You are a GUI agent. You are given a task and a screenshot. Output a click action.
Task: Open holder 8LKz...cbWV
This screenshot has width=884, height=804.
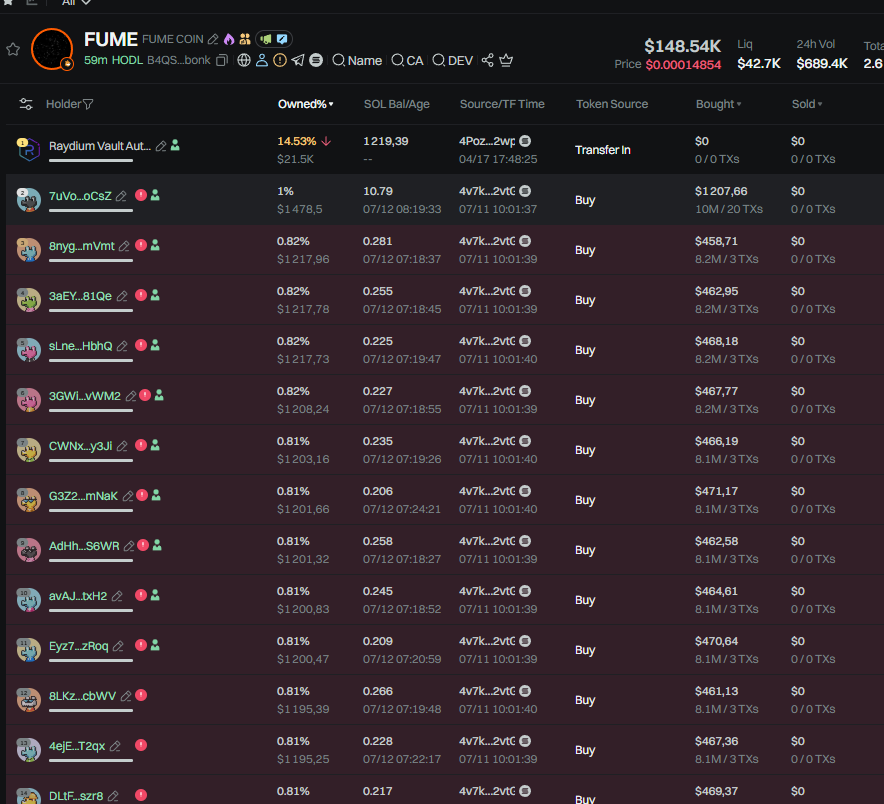(82, 696)
